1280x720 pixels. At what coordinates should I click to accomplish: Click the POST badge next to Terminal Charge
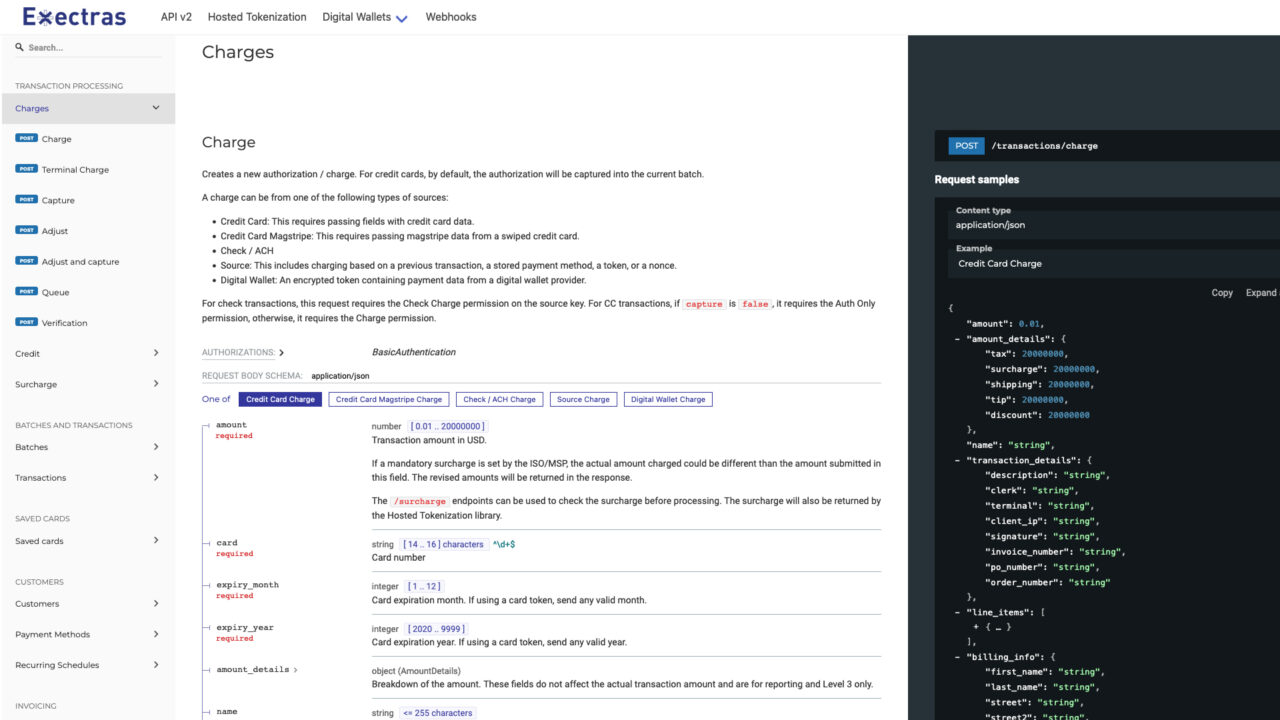[x=25, y=169]
